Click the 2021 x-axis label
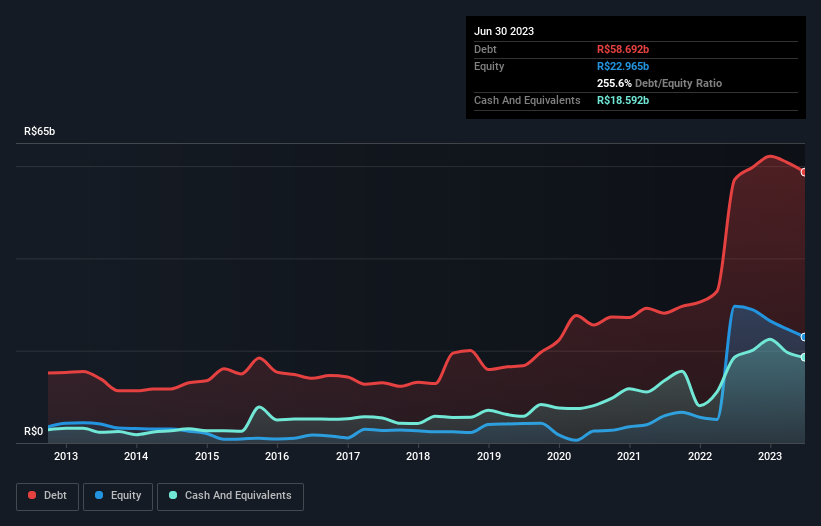This screenshot has width=821, height=526. [x=630, y=457]
